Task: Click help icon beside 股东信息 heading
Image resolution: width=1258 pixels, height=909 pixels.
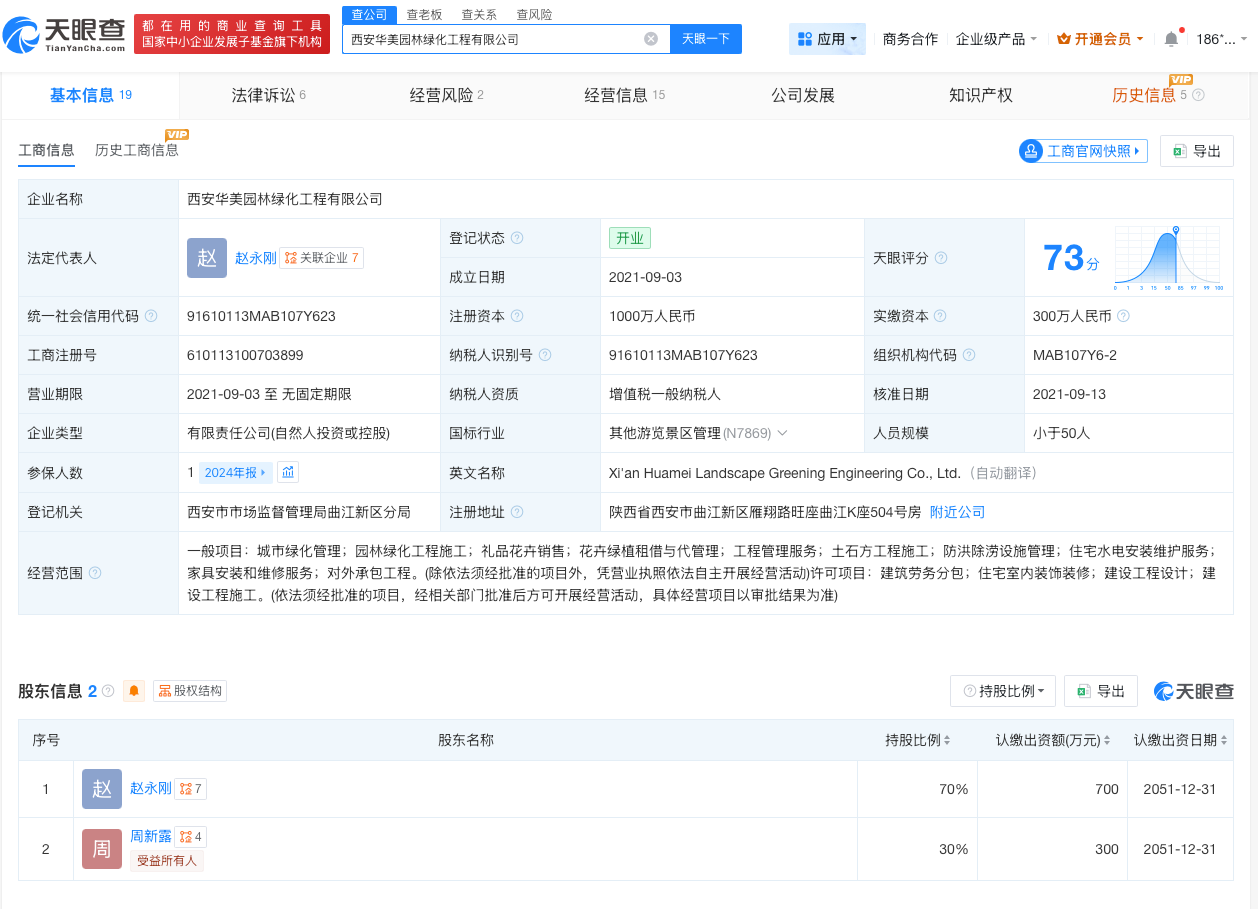Action: coord(107,691)
